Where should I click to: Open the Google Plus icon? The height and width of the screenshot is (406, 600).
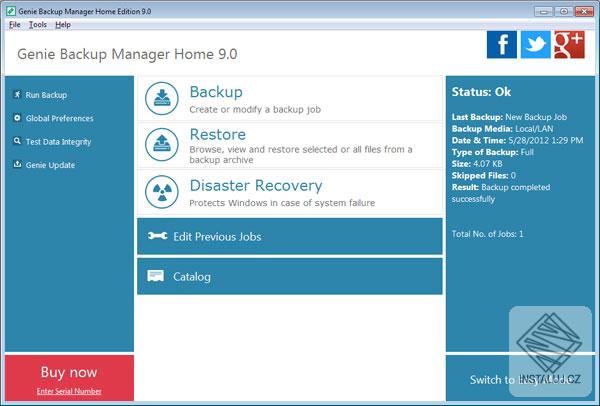coord(569,45)
